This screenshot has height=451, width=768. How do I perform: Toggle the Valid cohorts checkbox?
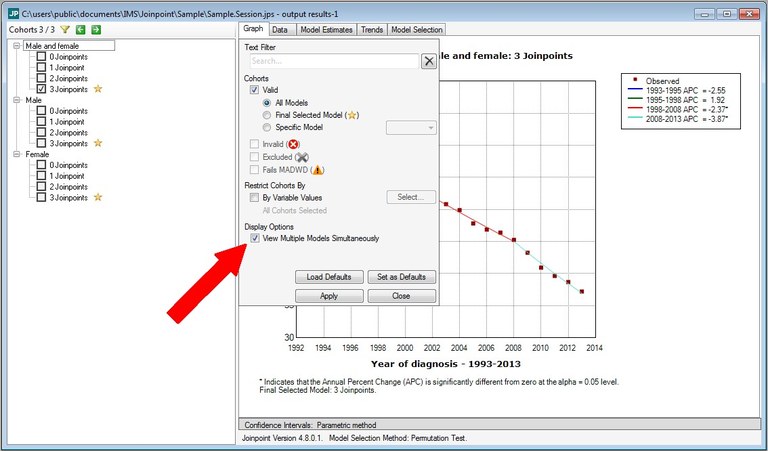[x=256, y=90]
